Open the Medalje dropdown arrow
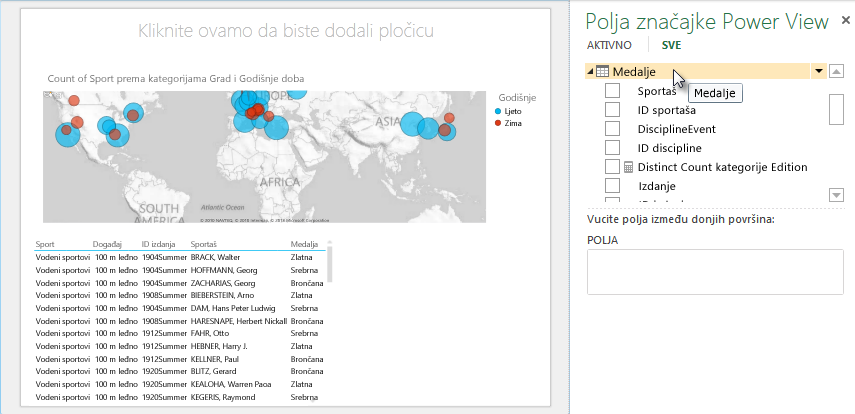Viewport: 855px width, 414px height. (x=818, y=71)
